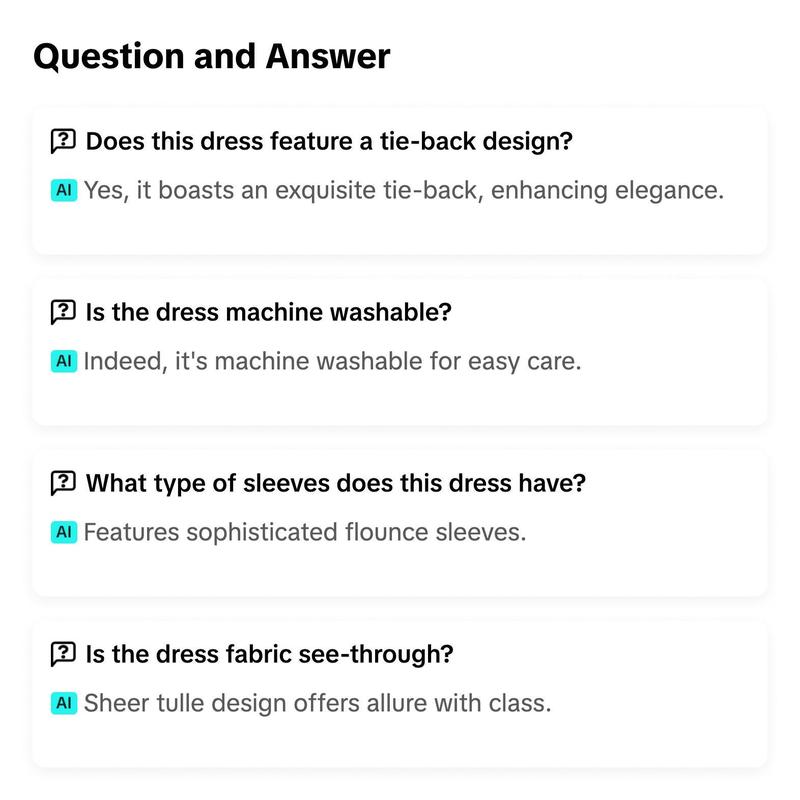Click the question icon beside machine washable question
Screen dimensions: 800x800
click(x=63, y=312)
